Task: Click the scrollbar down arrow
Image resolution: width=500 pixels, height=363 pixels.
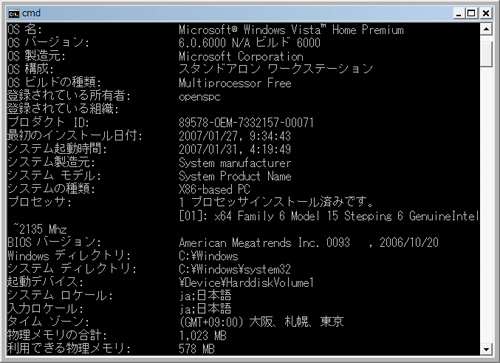Action: click(x=486, y=349)
